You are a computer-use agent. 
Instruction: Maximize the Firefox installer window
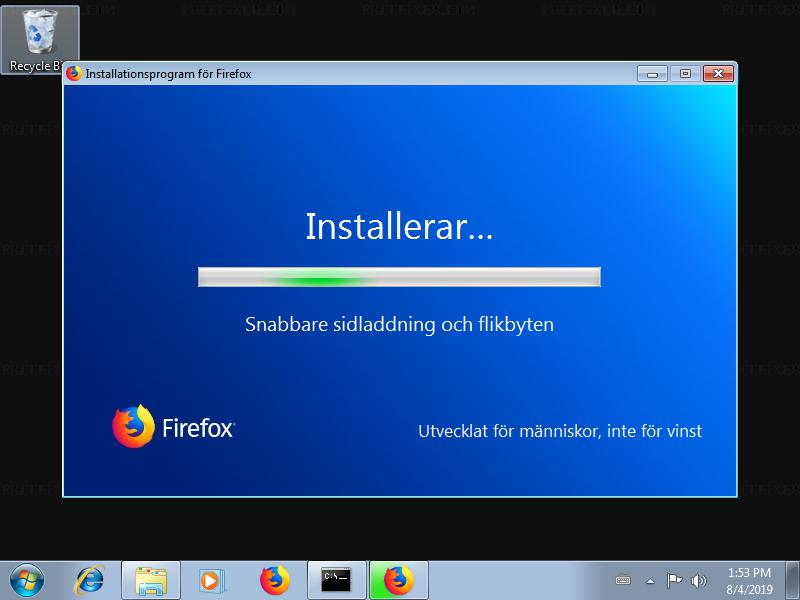coord(685,74)
